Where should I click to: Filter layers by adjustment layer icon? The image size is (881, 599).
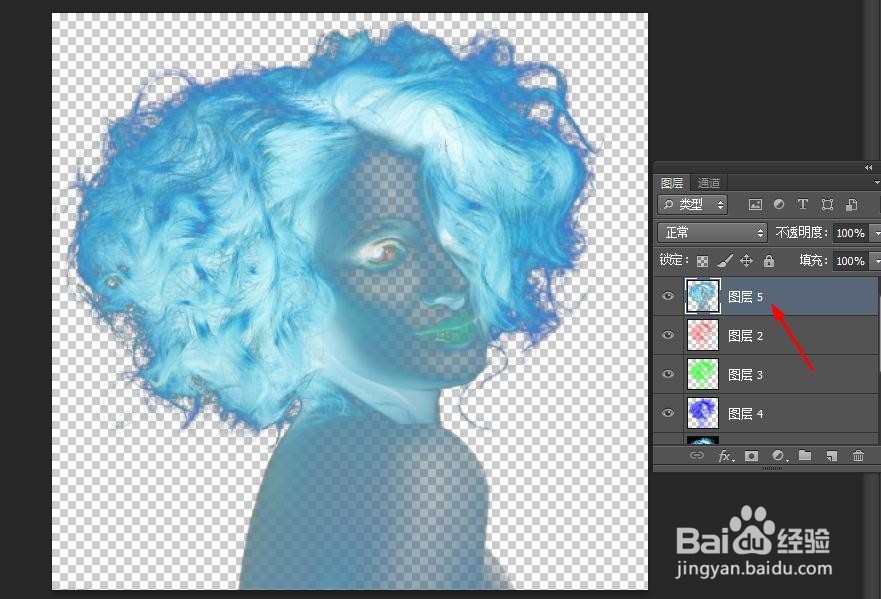779,205
